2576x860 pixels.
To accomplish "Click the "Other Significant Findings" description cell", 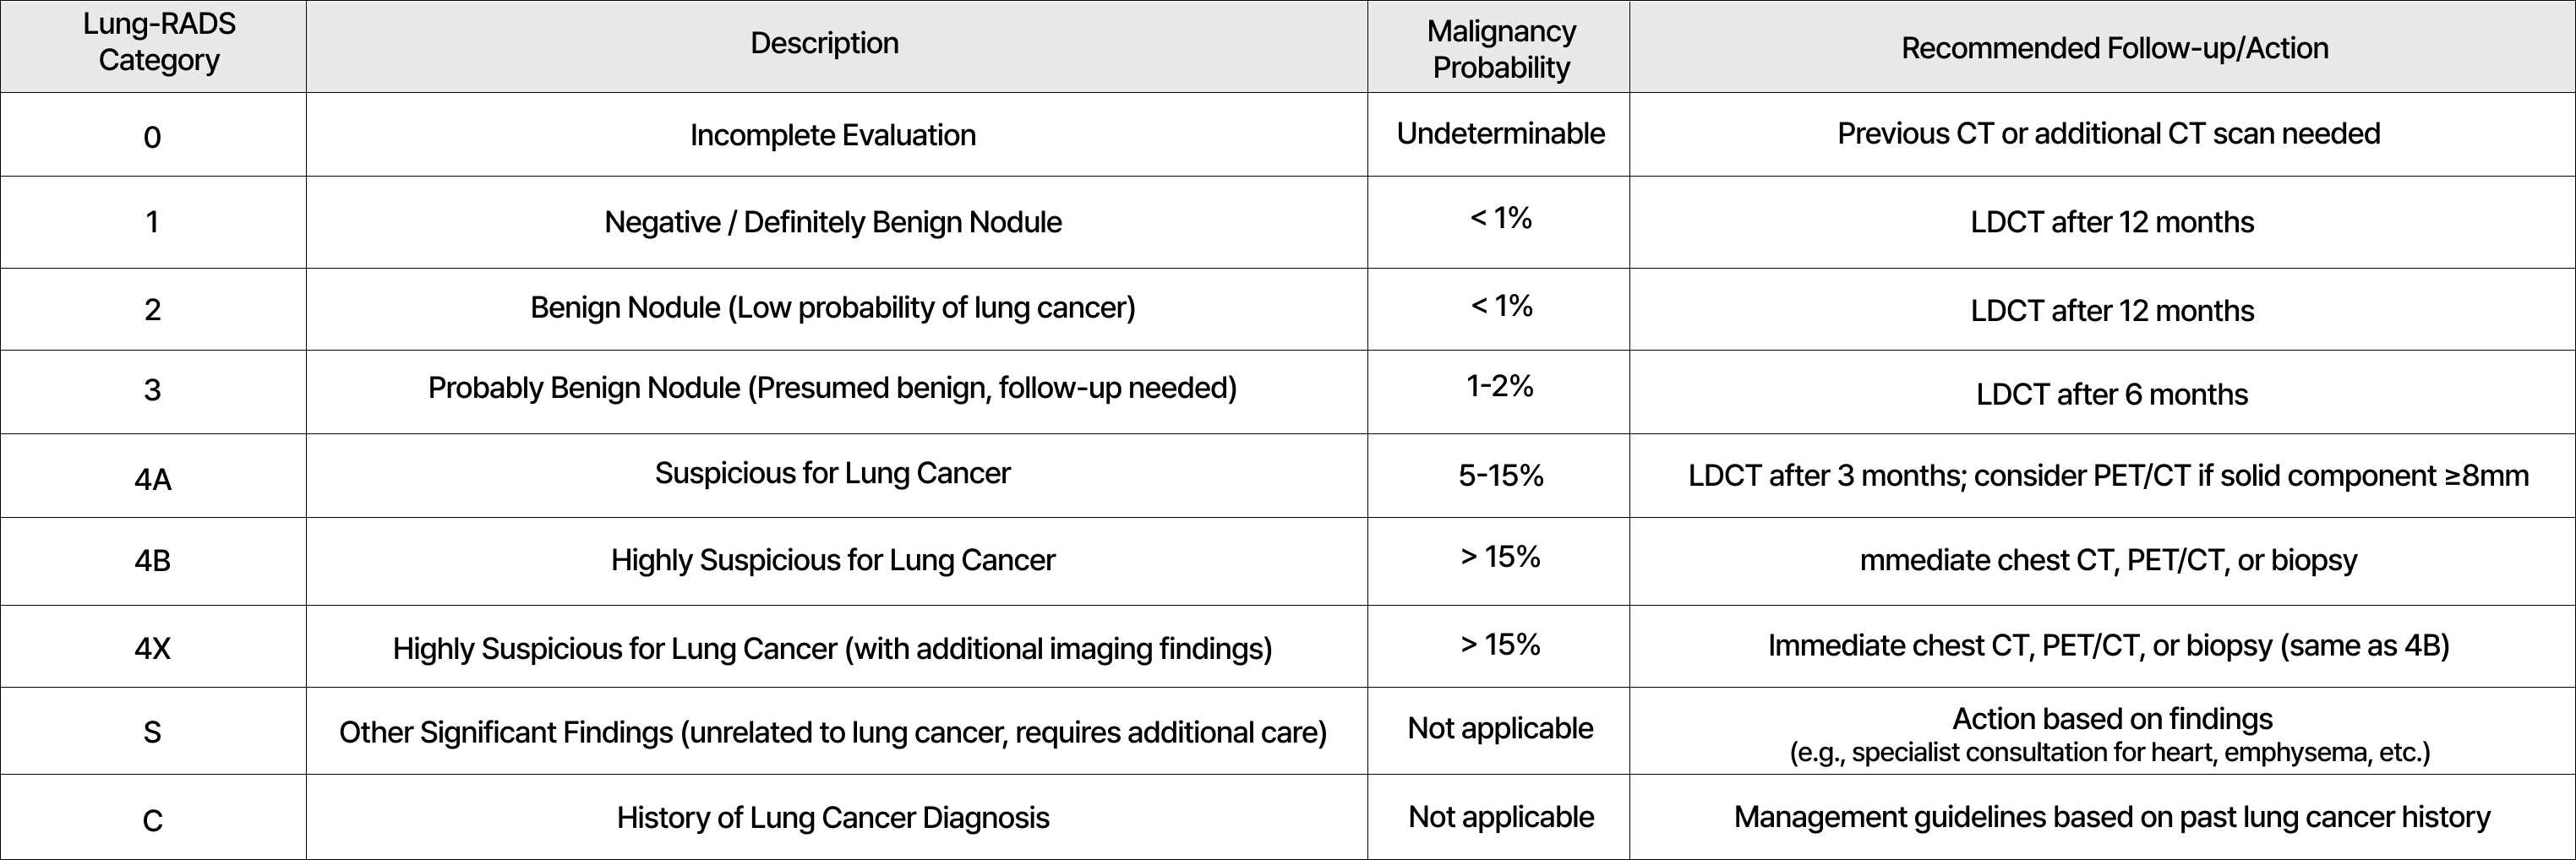I will (832, 733).
